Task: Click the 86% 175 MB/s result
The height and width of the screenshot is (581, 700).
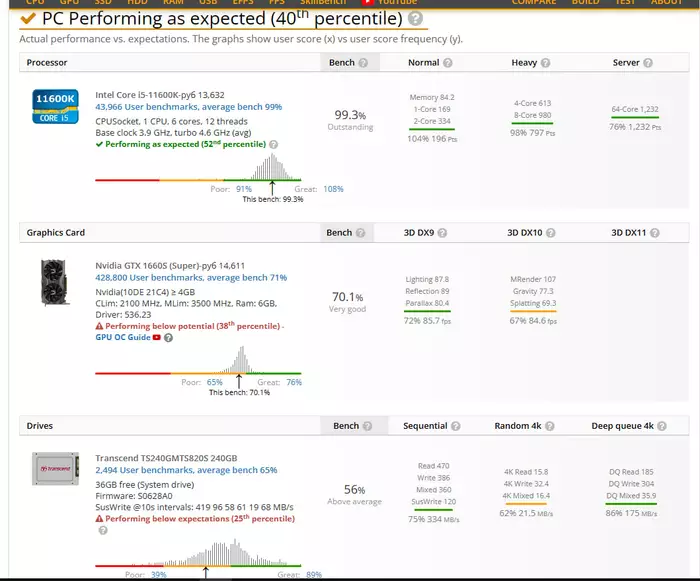Action: [x=631, y=513]
